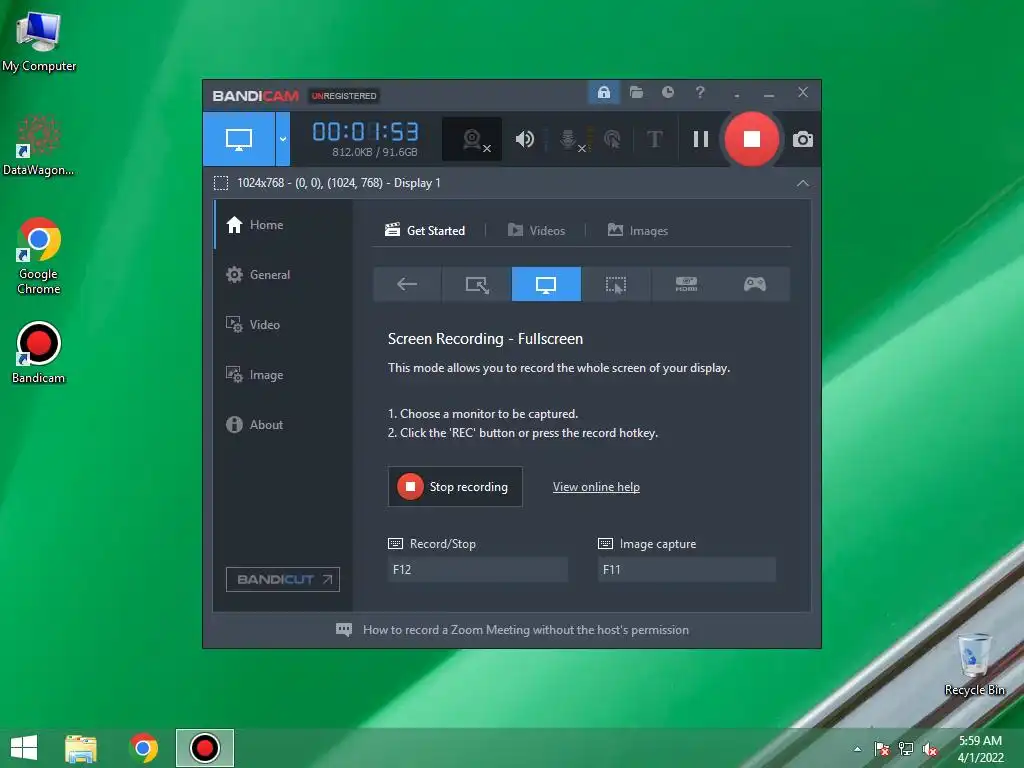Collapse the panel with the chevron arrow
The image size is (1024, 768).
(x=803, y=184)
